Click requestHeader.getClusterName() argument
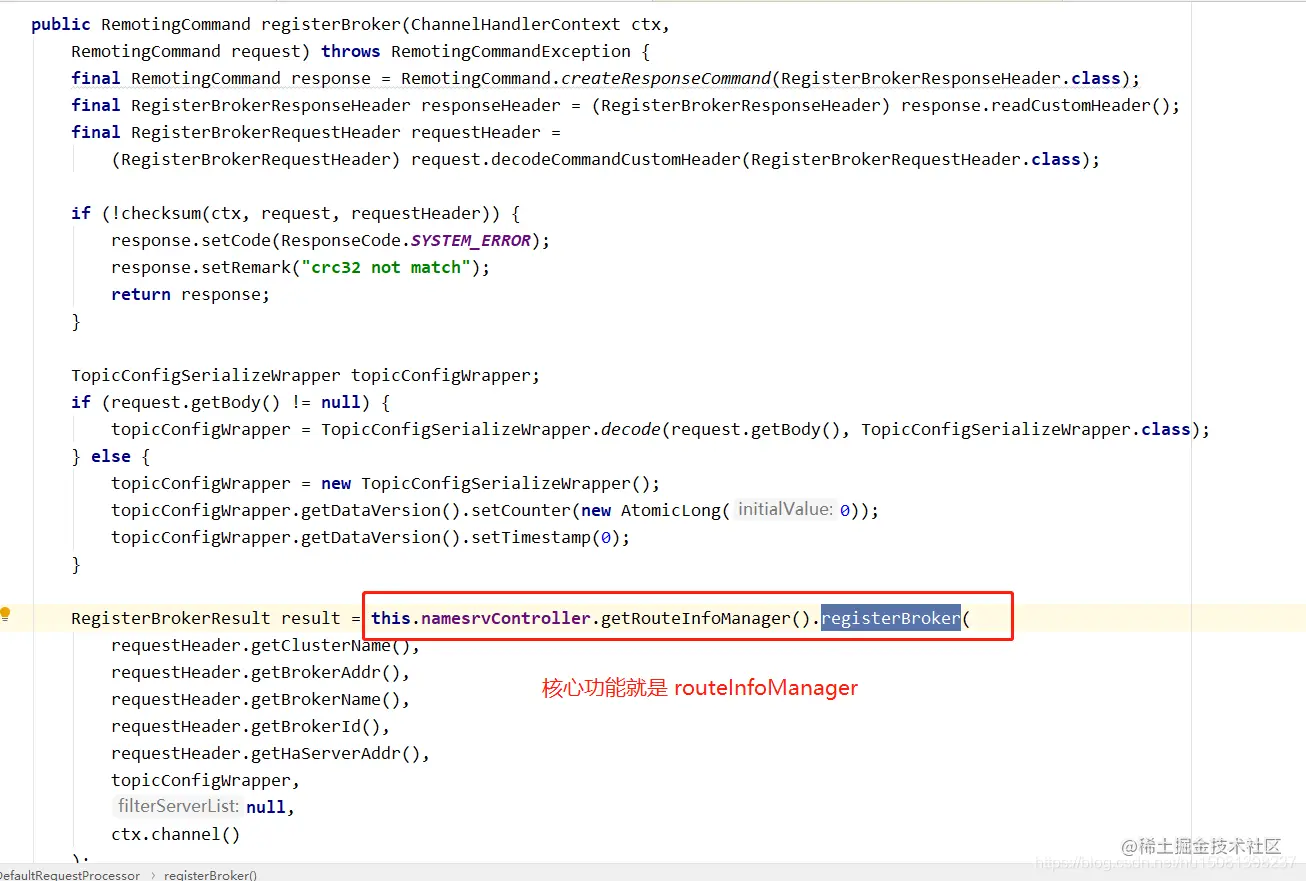Viewport: 1306px width, 881px height. 261,645
